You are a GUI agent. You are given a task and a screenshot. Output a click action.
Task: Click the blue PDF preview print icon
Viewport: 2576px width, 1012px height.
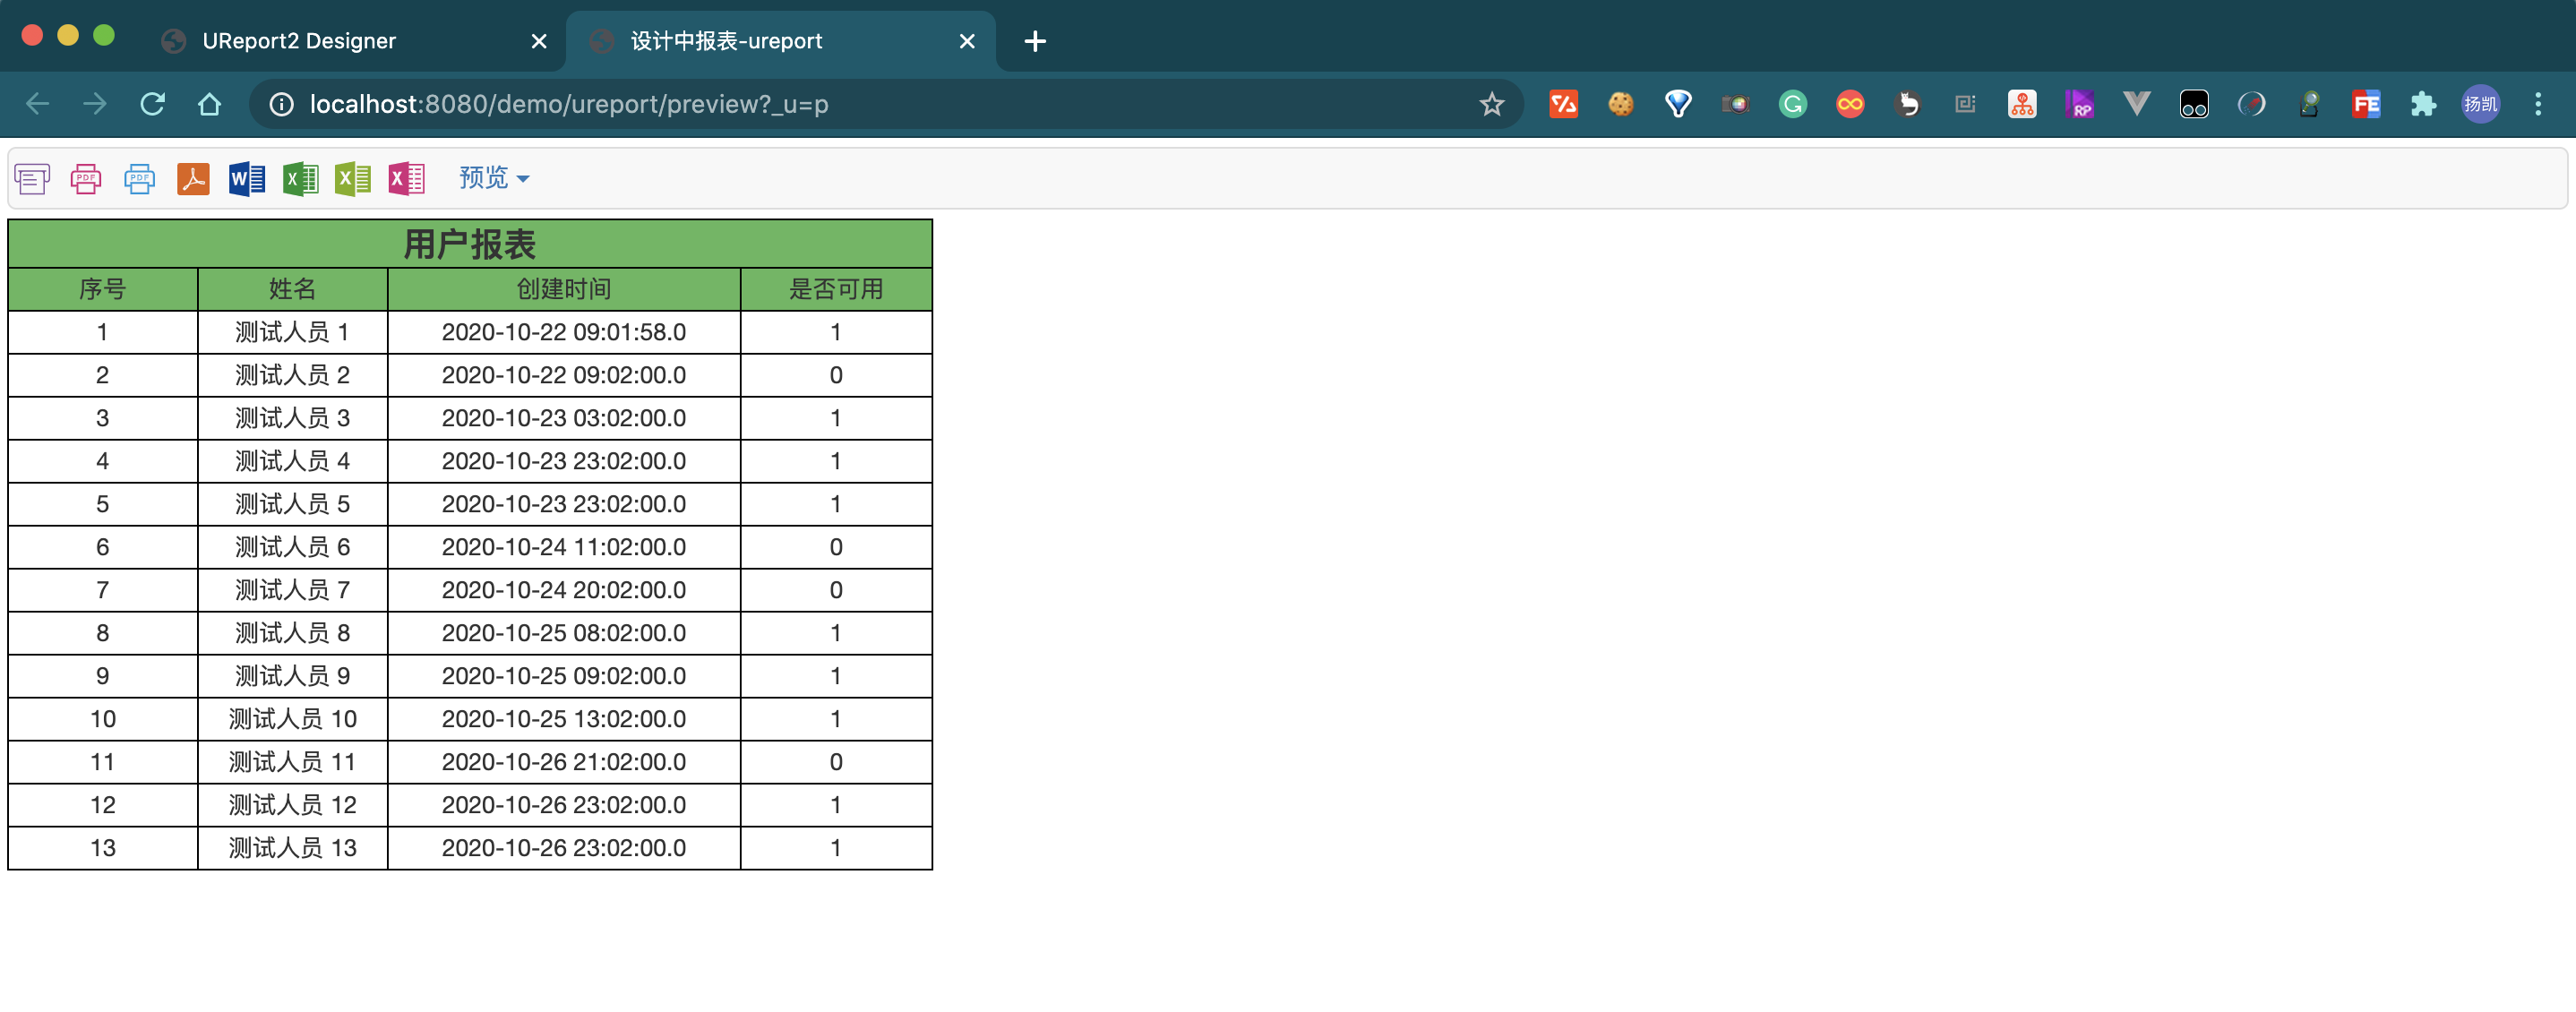139,179
